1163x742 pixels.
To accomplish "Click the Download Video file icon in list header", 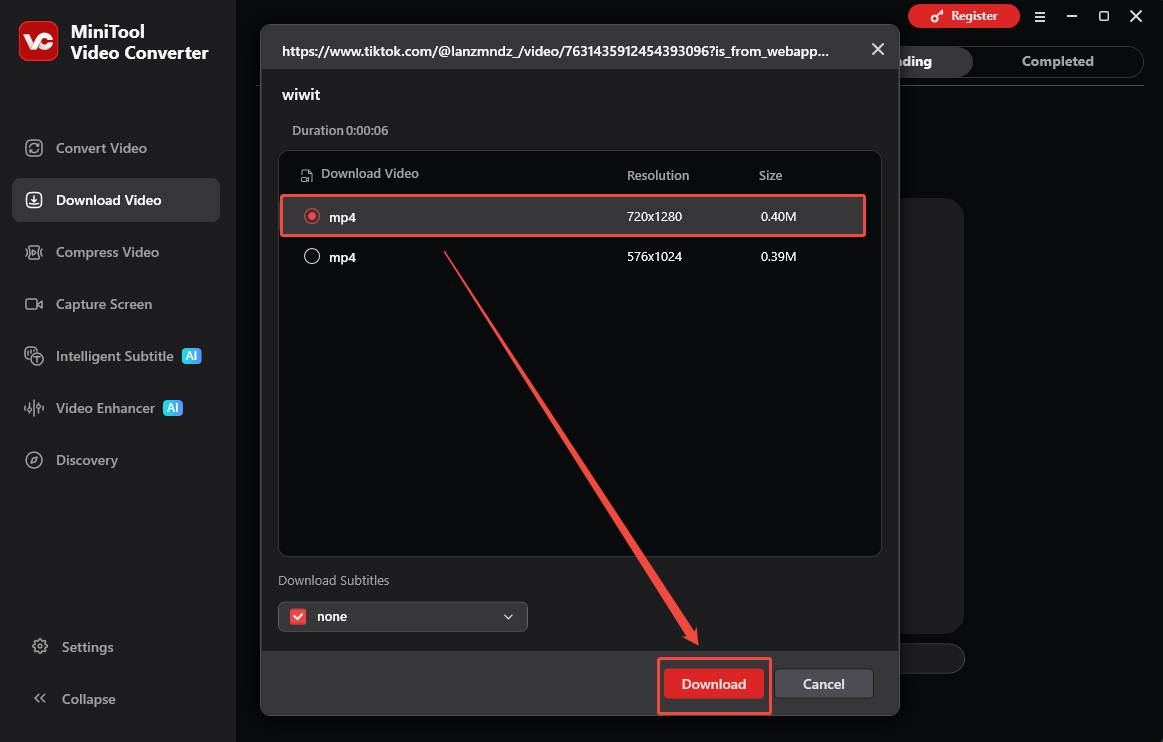I will click(306, 176).
